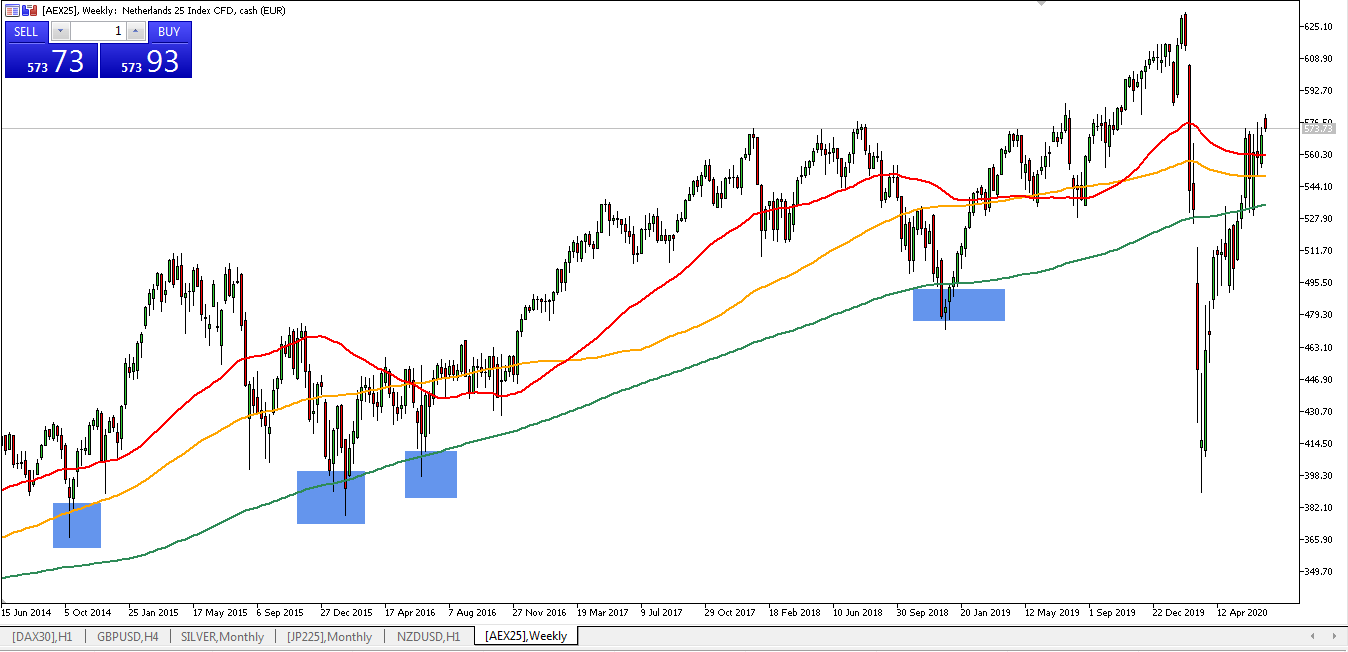Click the sell price 573 73 tile

click(x=51, y=61)
